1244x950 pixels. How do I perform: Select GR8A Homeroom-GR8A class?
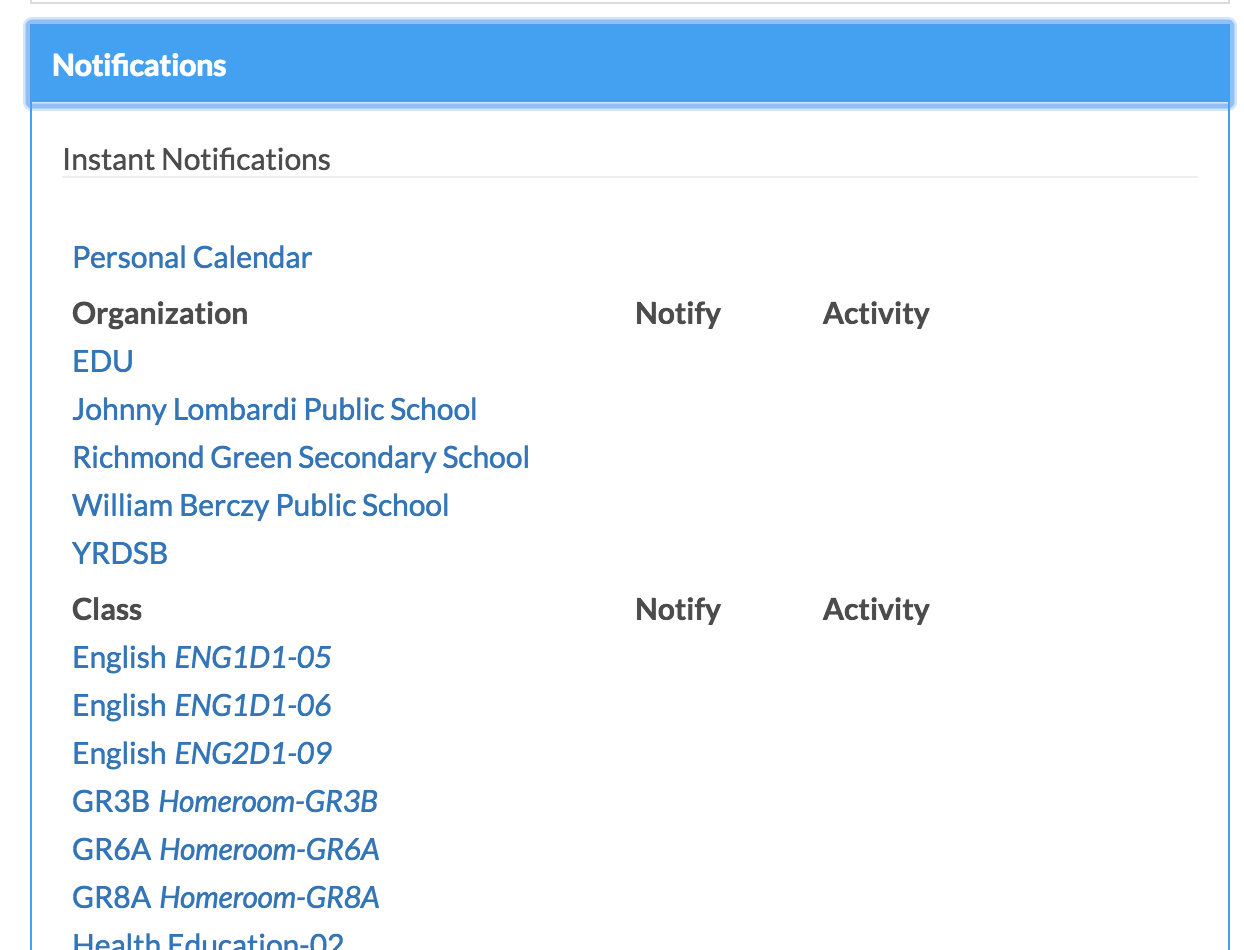(x=226, y=897)
